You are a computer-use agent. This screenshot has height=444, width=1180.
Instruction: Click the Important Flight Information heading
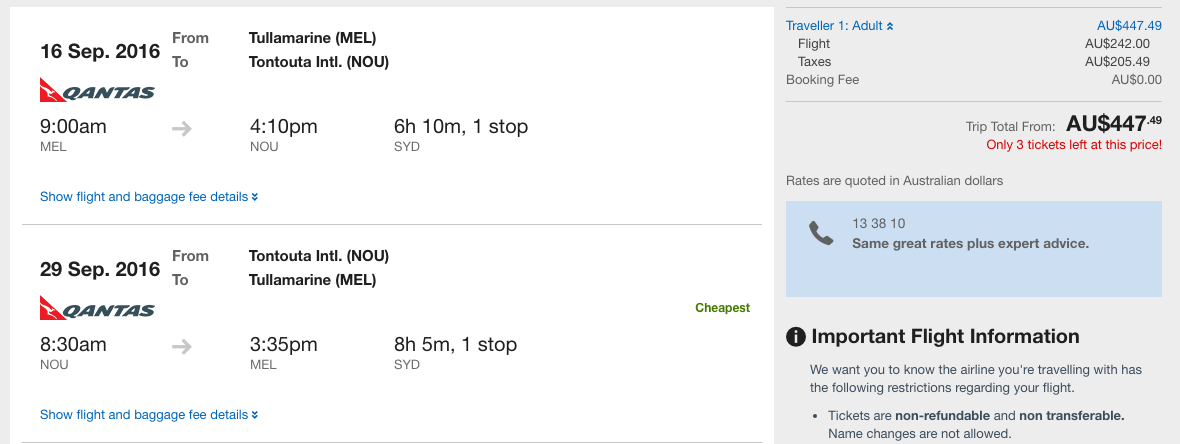tap(945, 336)
